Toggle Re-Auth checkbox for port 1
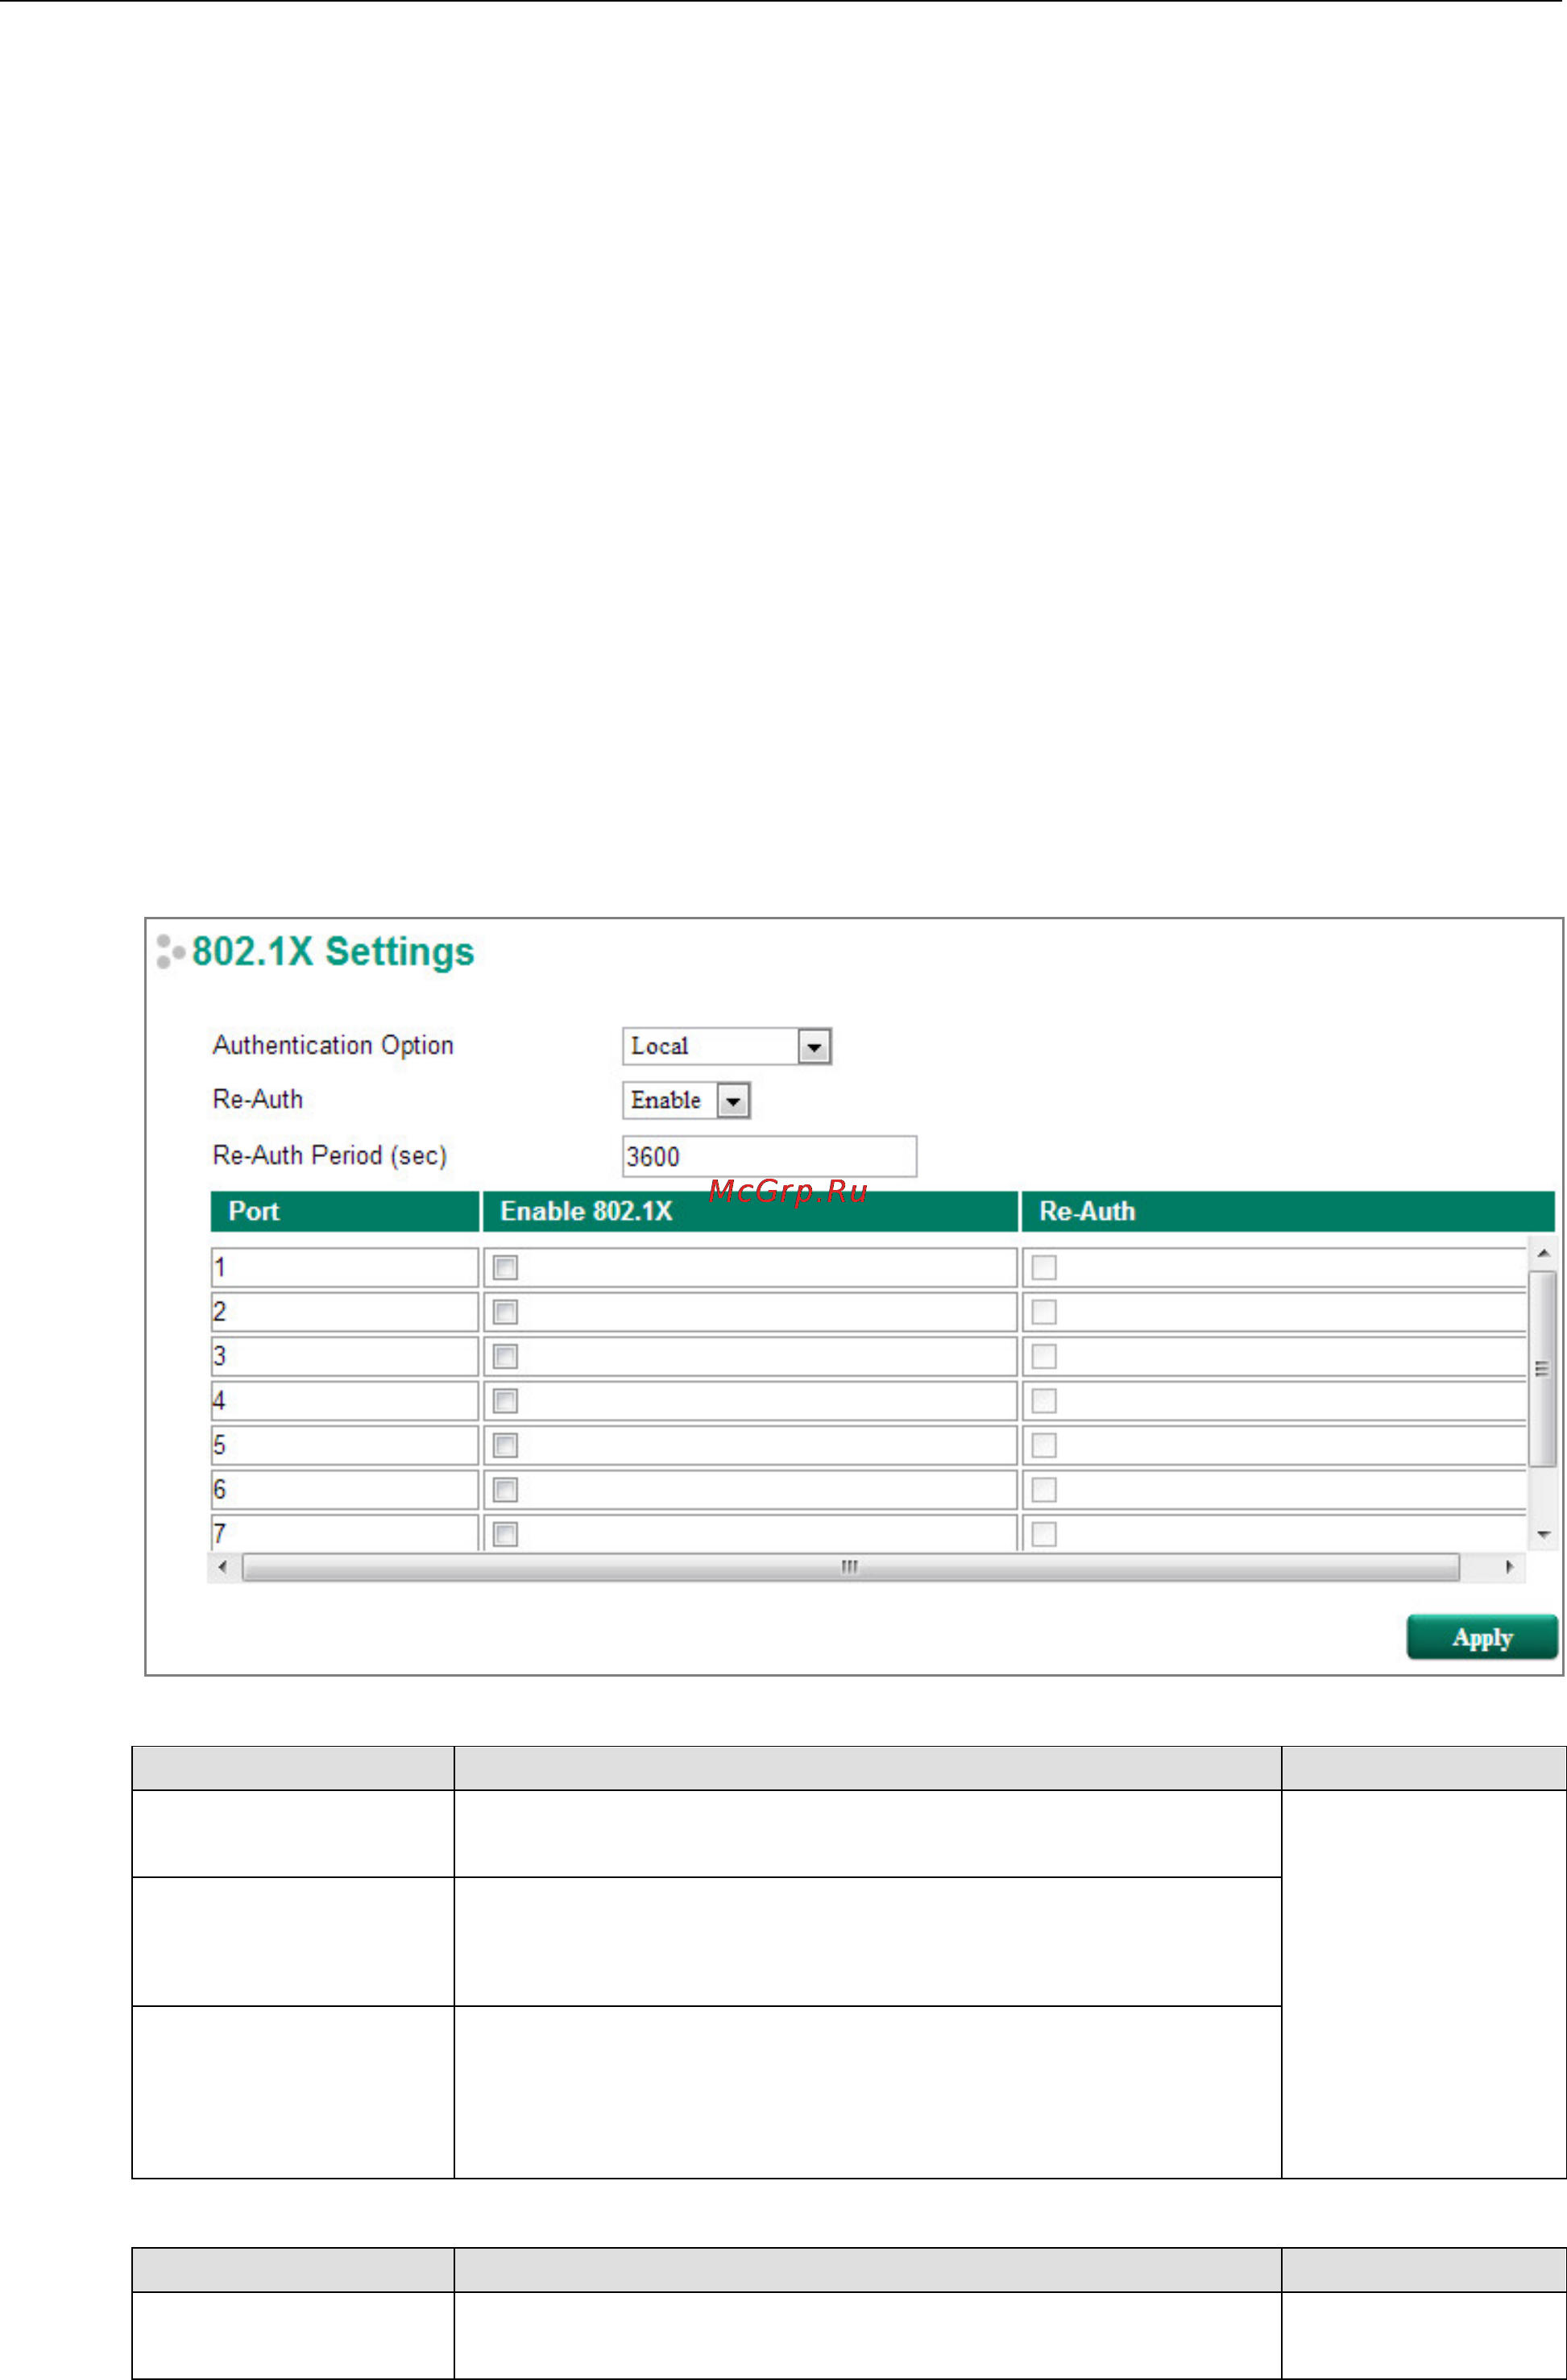The width and height of the screenshot is (1567, 2380). [x=1044, y=1268]
